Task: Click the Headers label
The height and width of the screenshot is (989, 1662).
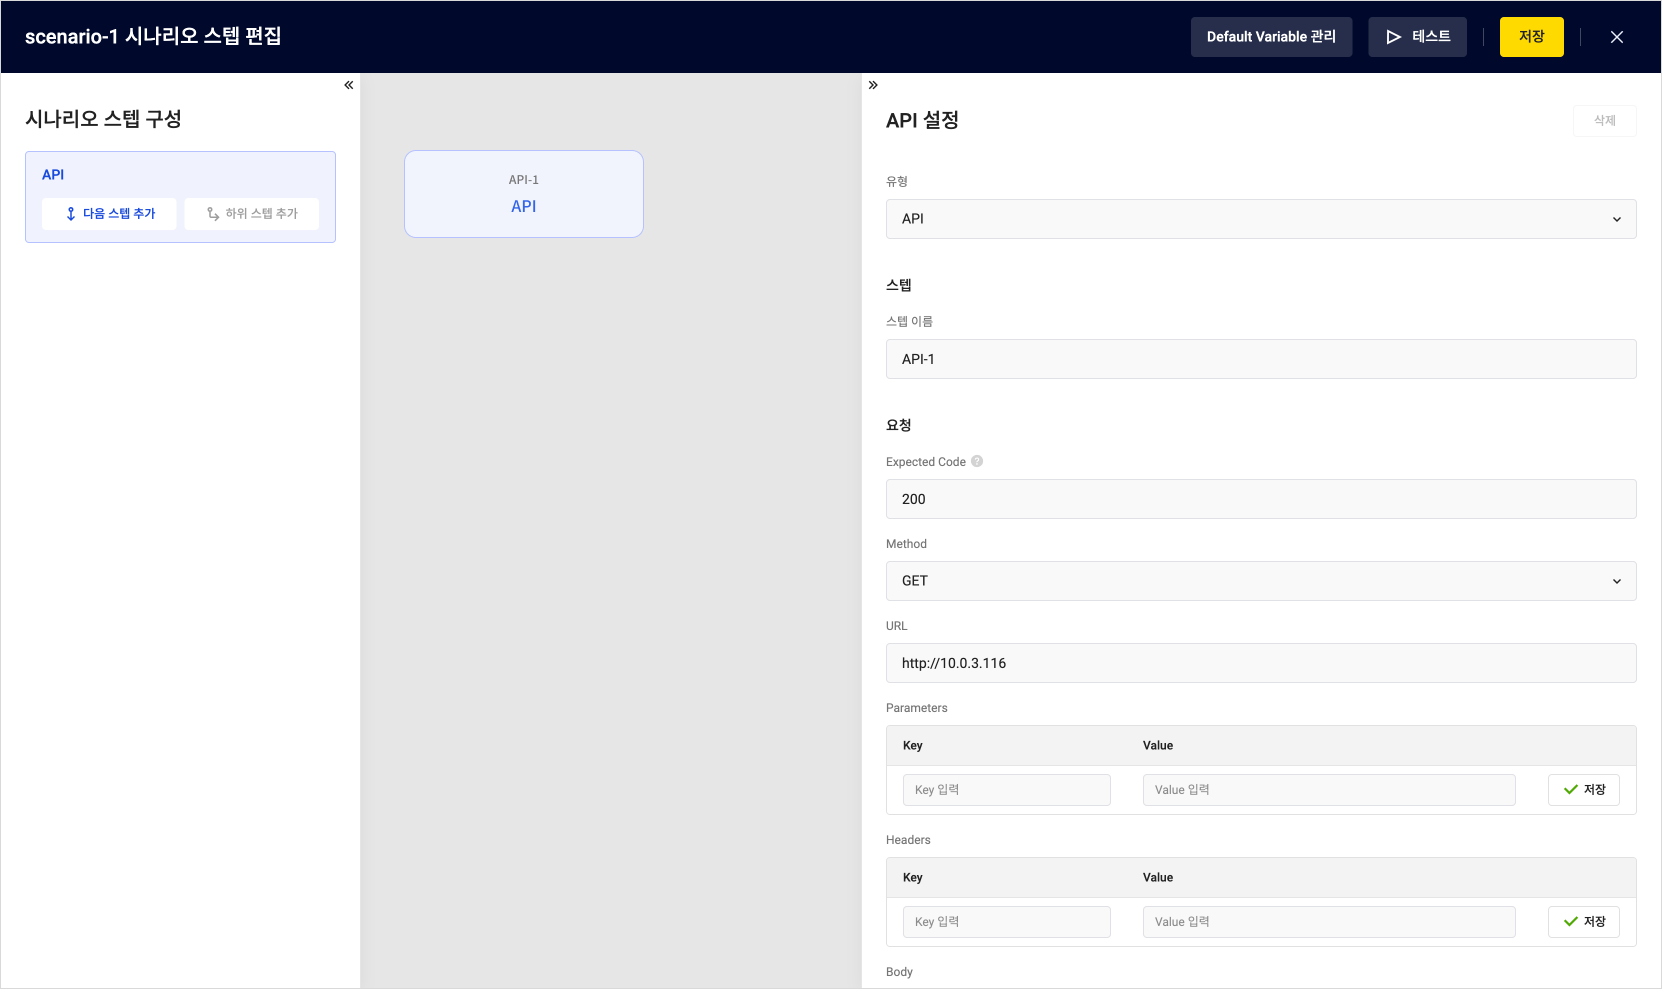Action: (908, 840)
